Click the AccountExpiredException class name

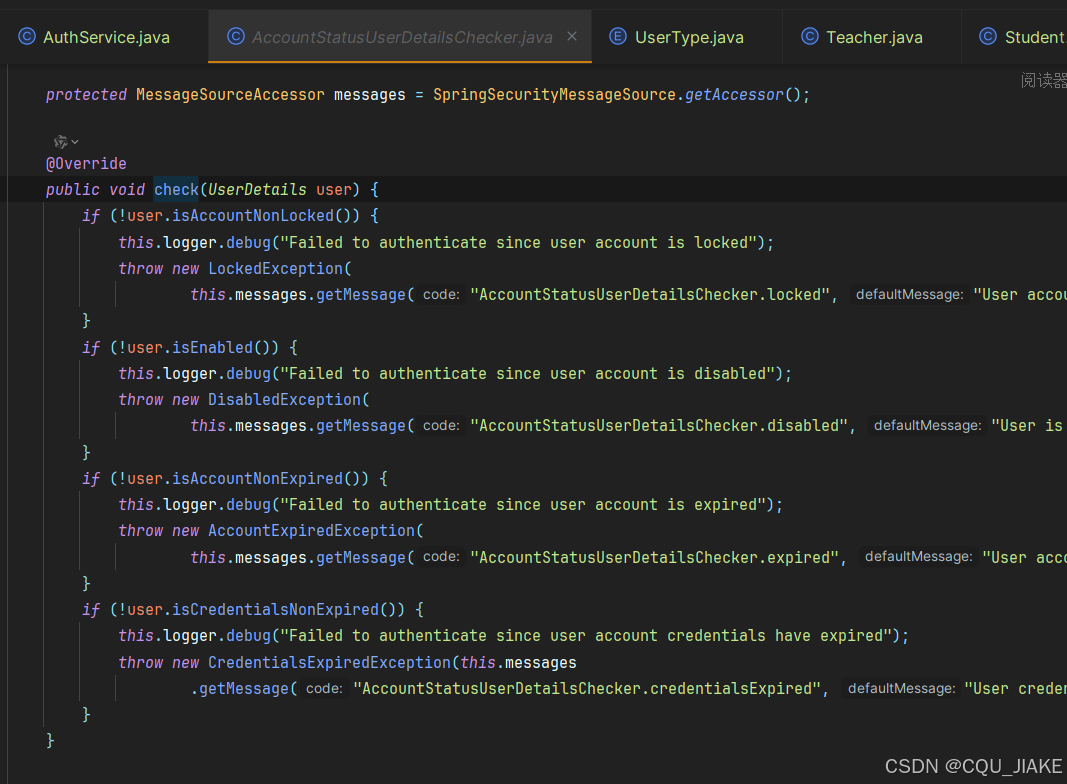tap(312, 531)
